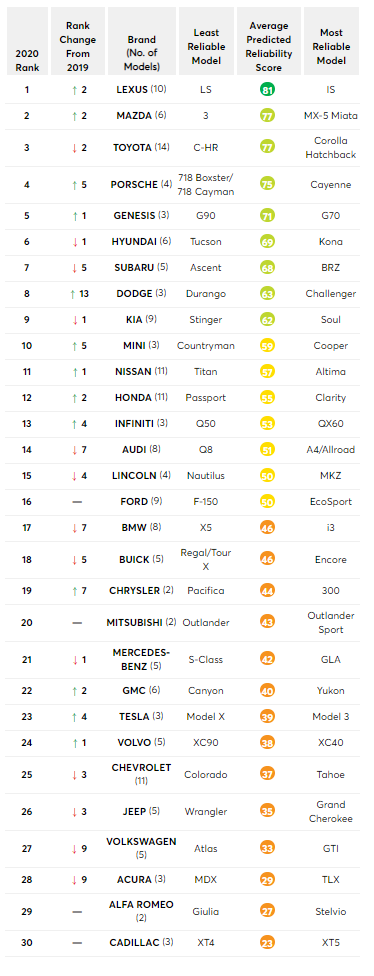Click Average Predicted Reliability Score header
Viewport: 374px width, 976px height.
coord(268,47)
